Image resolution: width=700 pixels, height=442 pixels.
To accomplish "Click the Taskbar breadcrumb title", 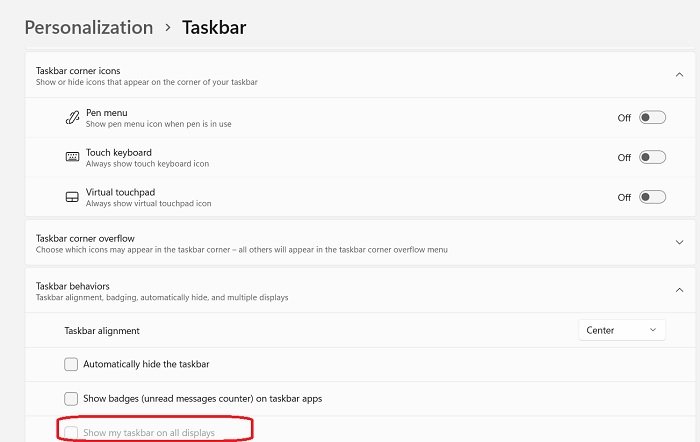I will pos(214,27).
